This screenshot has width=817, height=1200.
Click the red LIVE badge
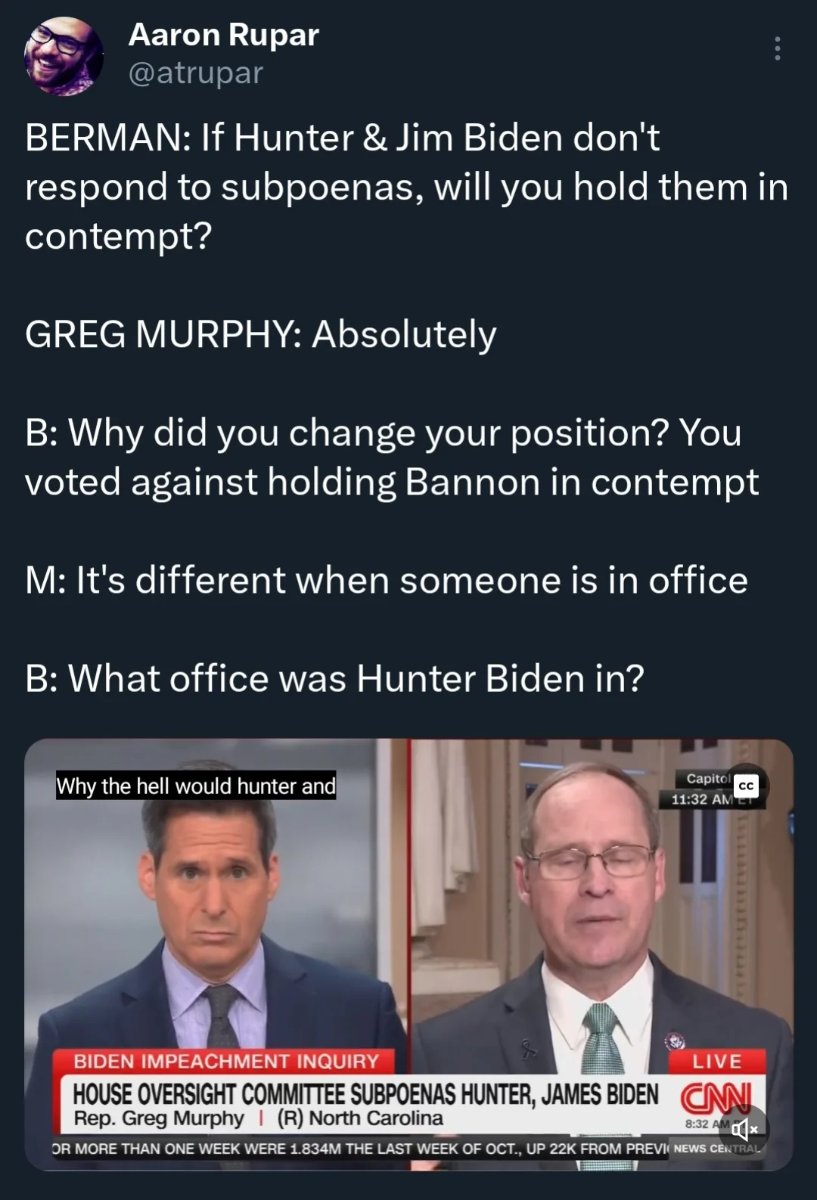[717, 1060]
